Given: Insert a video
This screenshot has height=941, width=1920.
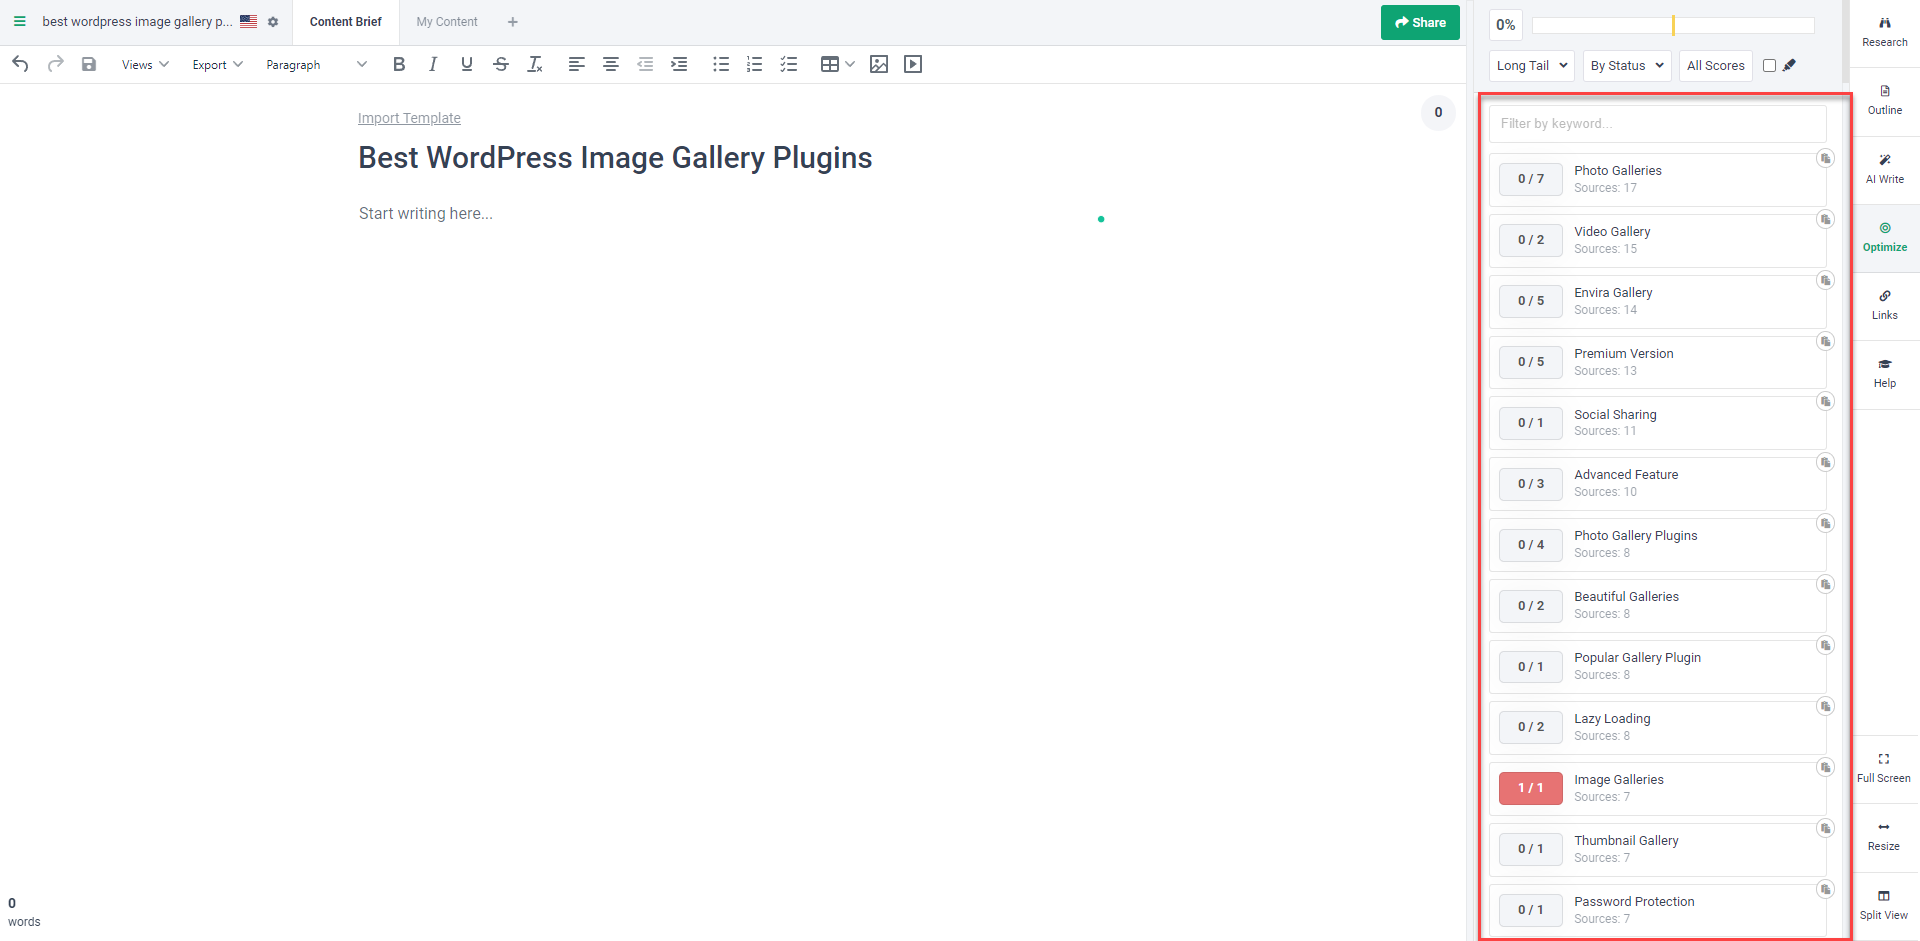Looking at the screenshot, I should [x=913, y=64].
